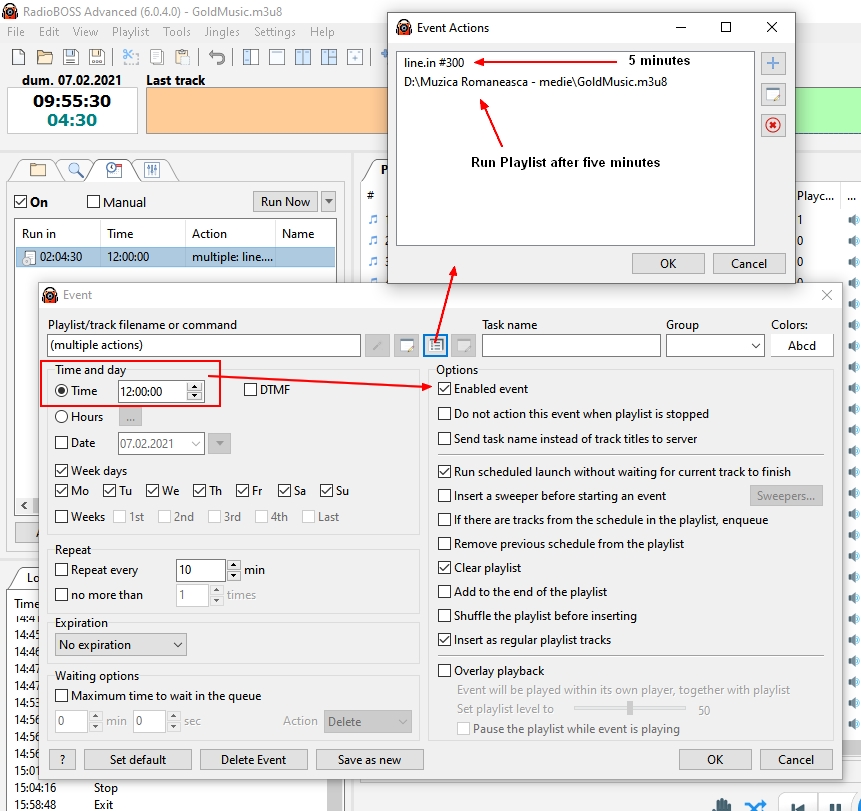This screenshot has height=811, width=861.
Task: Paste tracks using the clipboard toolbar icon
Action: (182, 57)
